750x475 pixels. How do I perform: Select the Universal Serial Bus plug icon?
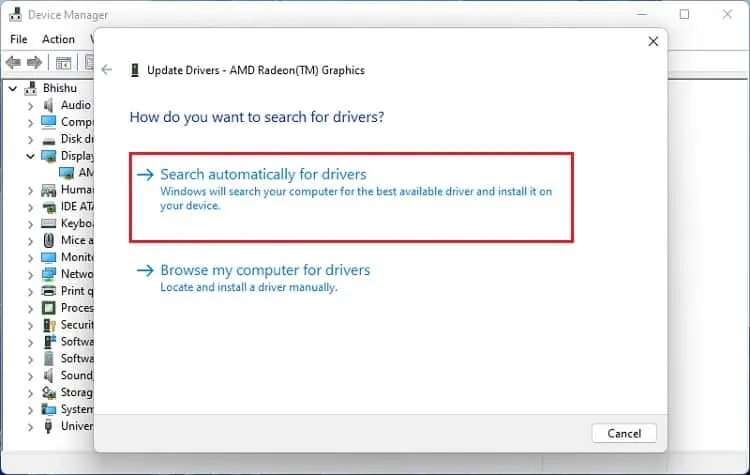tap(48, 426)
